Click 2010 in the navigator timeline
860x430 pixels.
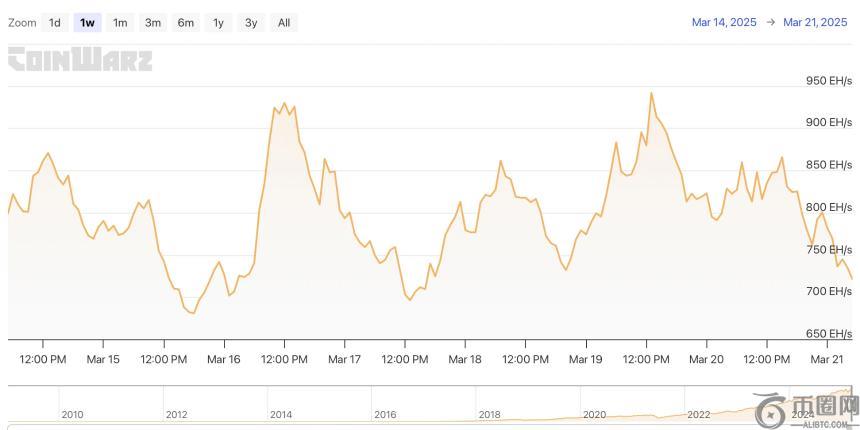[72, 415]
